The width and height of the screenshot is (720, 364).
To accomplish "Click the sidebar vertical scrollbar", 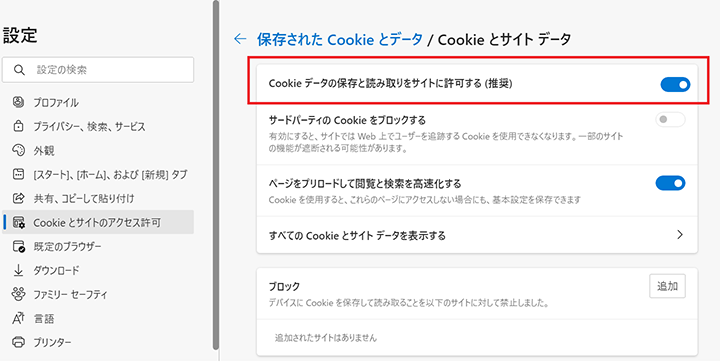I will coord(216,174).
